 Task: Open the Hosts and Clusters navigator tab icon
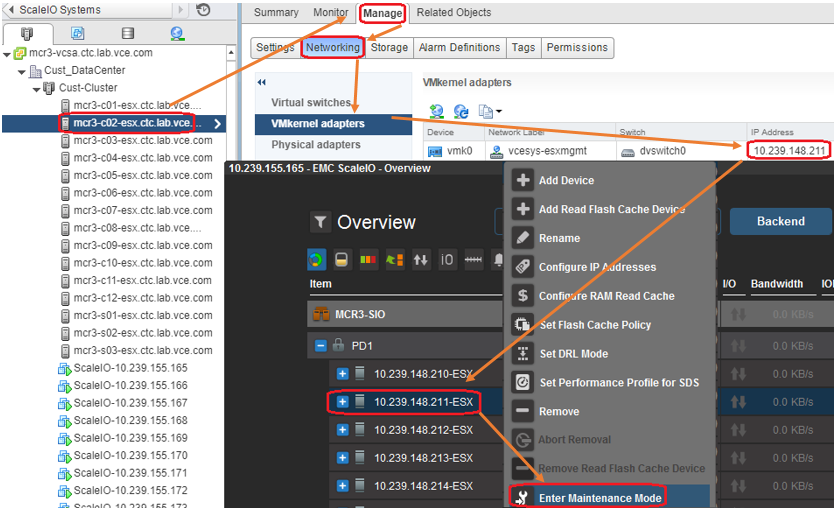pyautogui.click(x=27, y=34)
